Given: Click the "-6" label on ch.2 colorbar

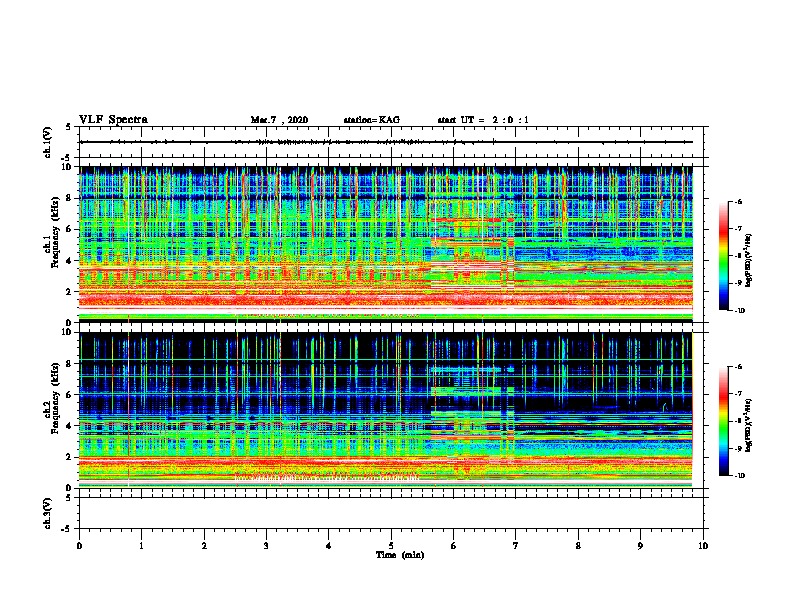Looking at the screenshot, I should 738,367.
